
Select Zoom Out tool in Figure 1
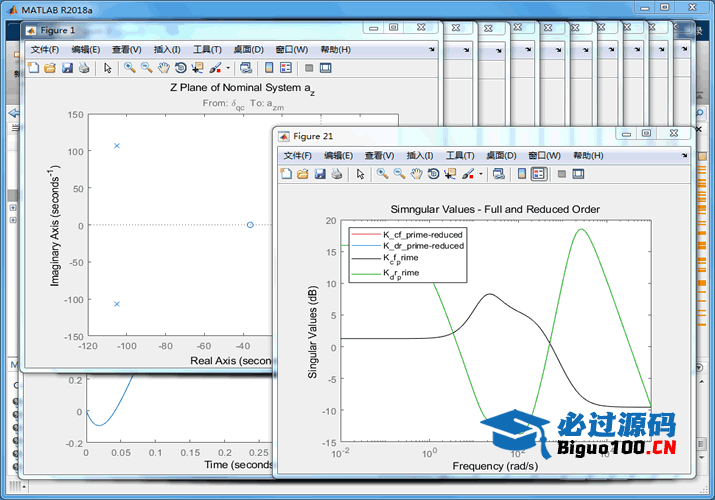pyautogui.click(x=146, y=68)
